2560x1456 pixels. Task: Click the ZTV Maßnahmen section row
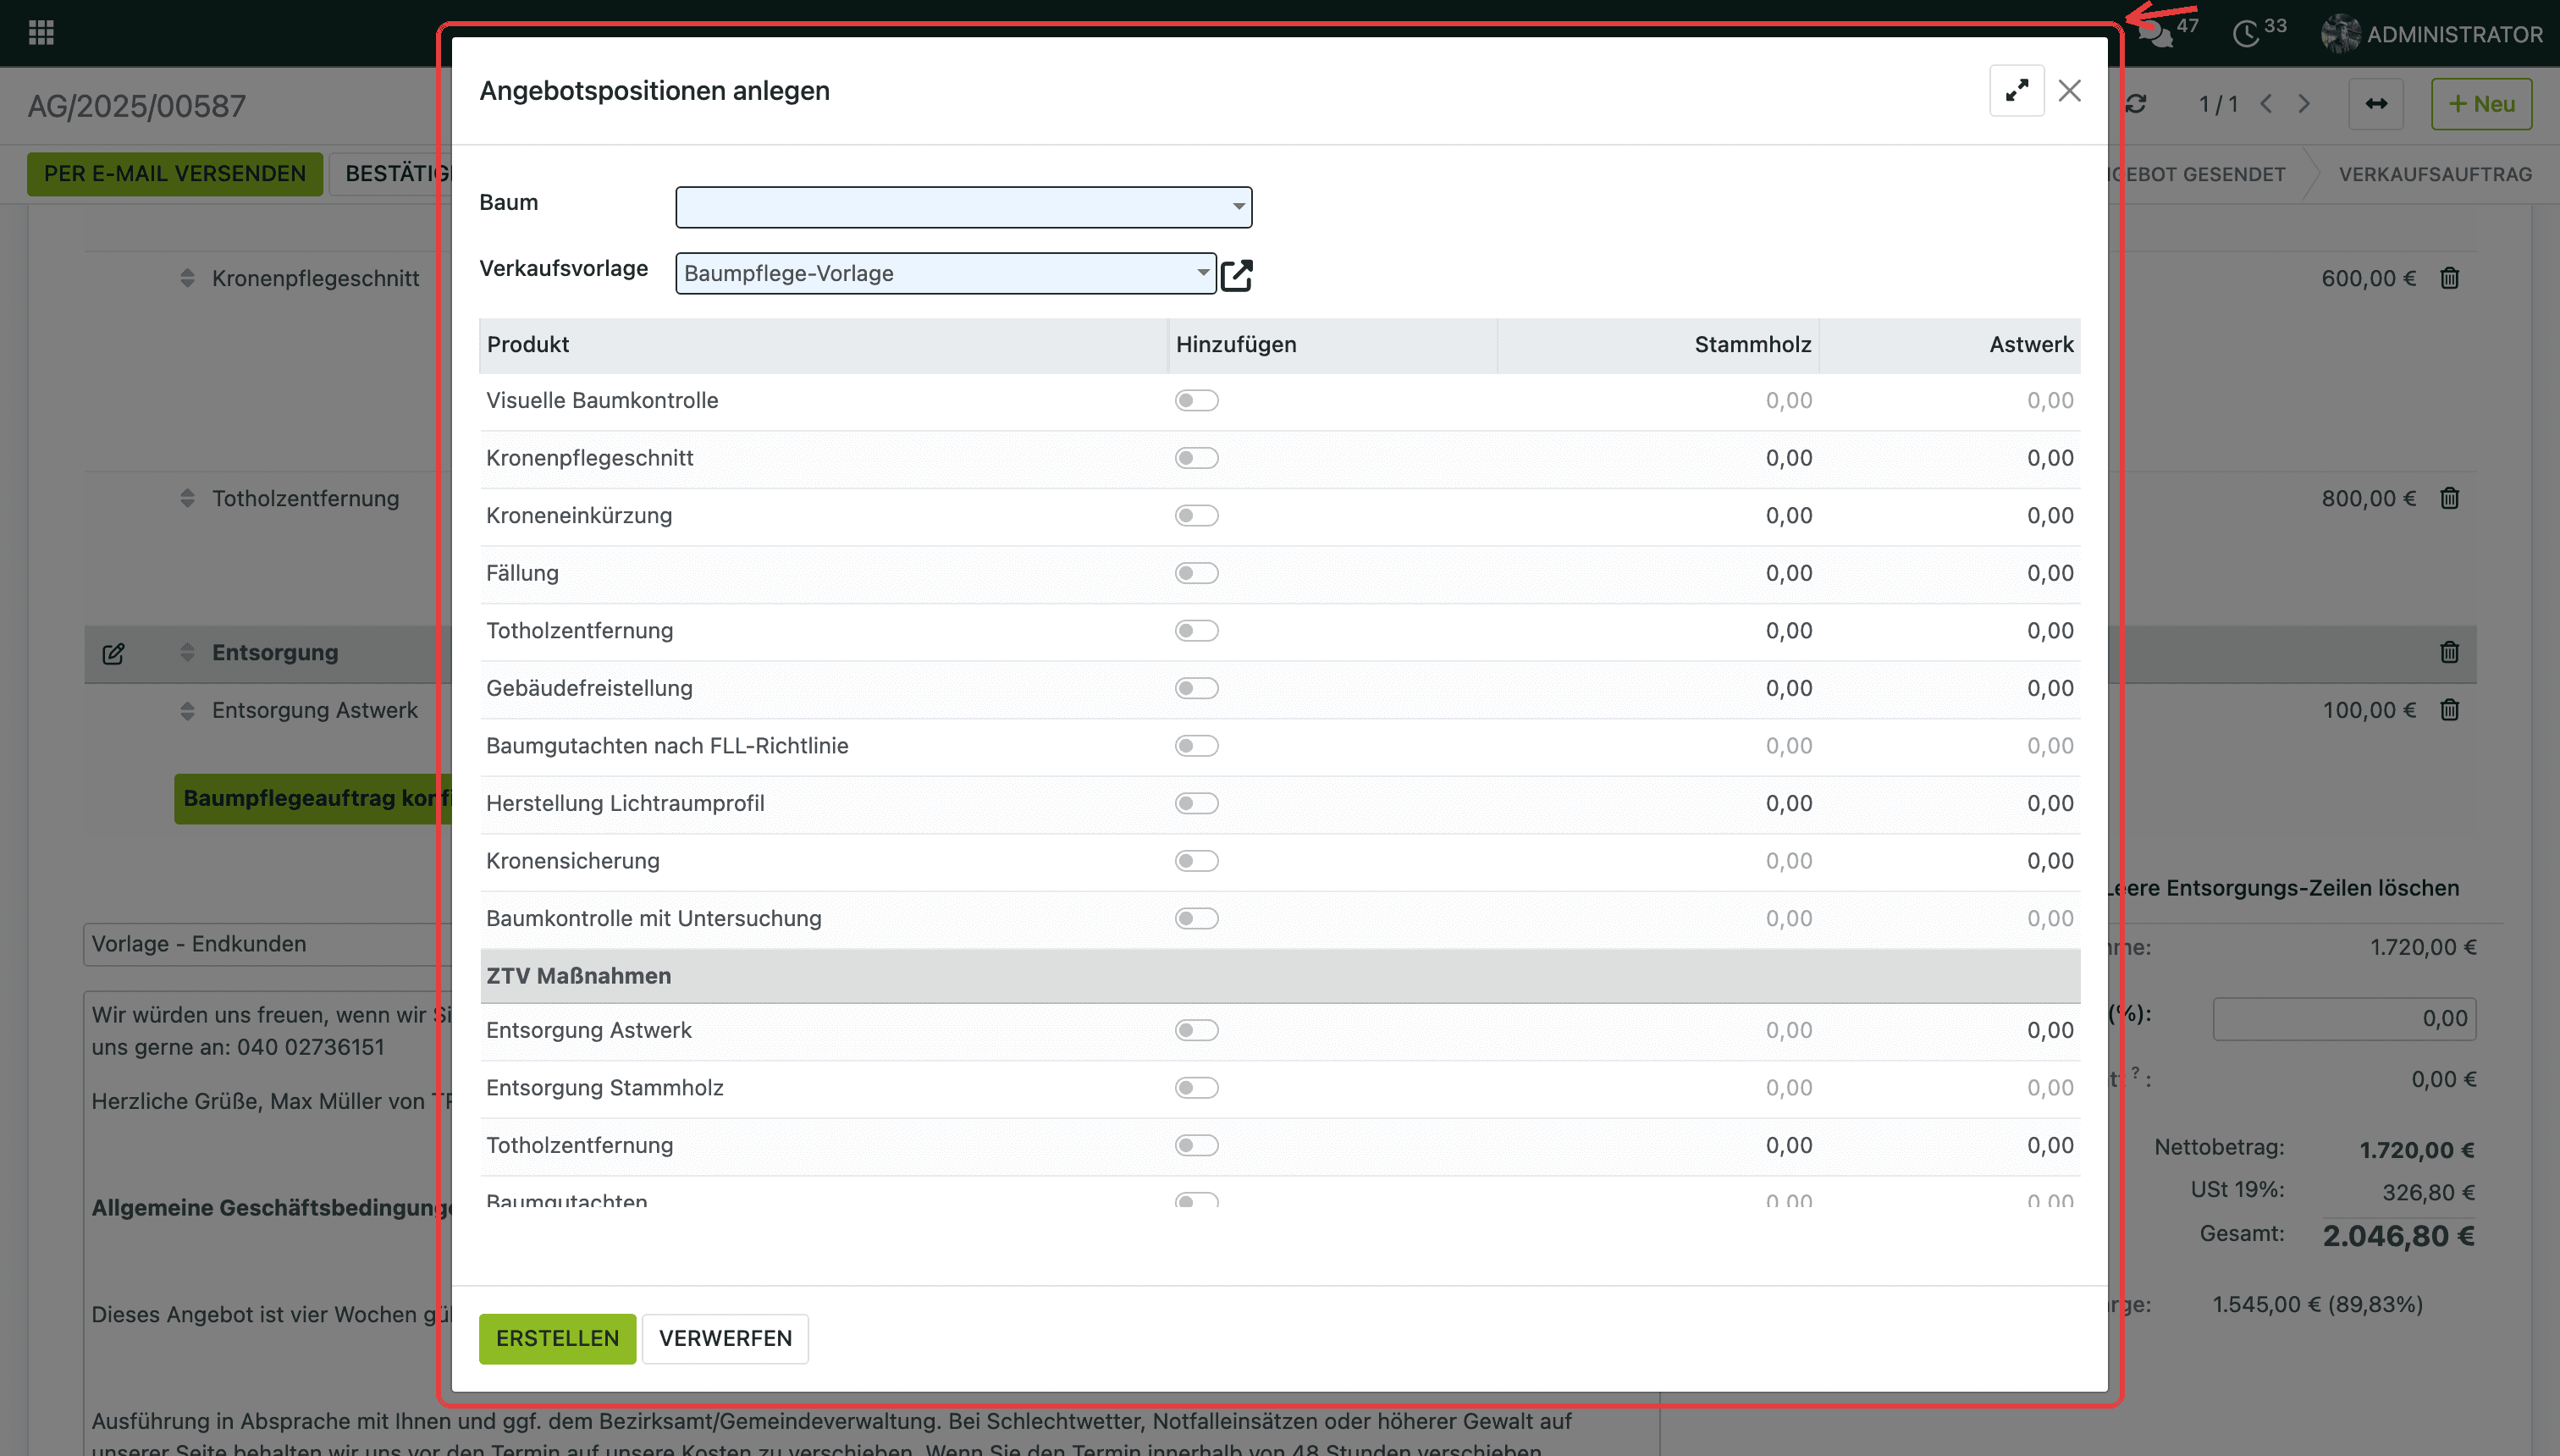click(x=1279, y=976)
